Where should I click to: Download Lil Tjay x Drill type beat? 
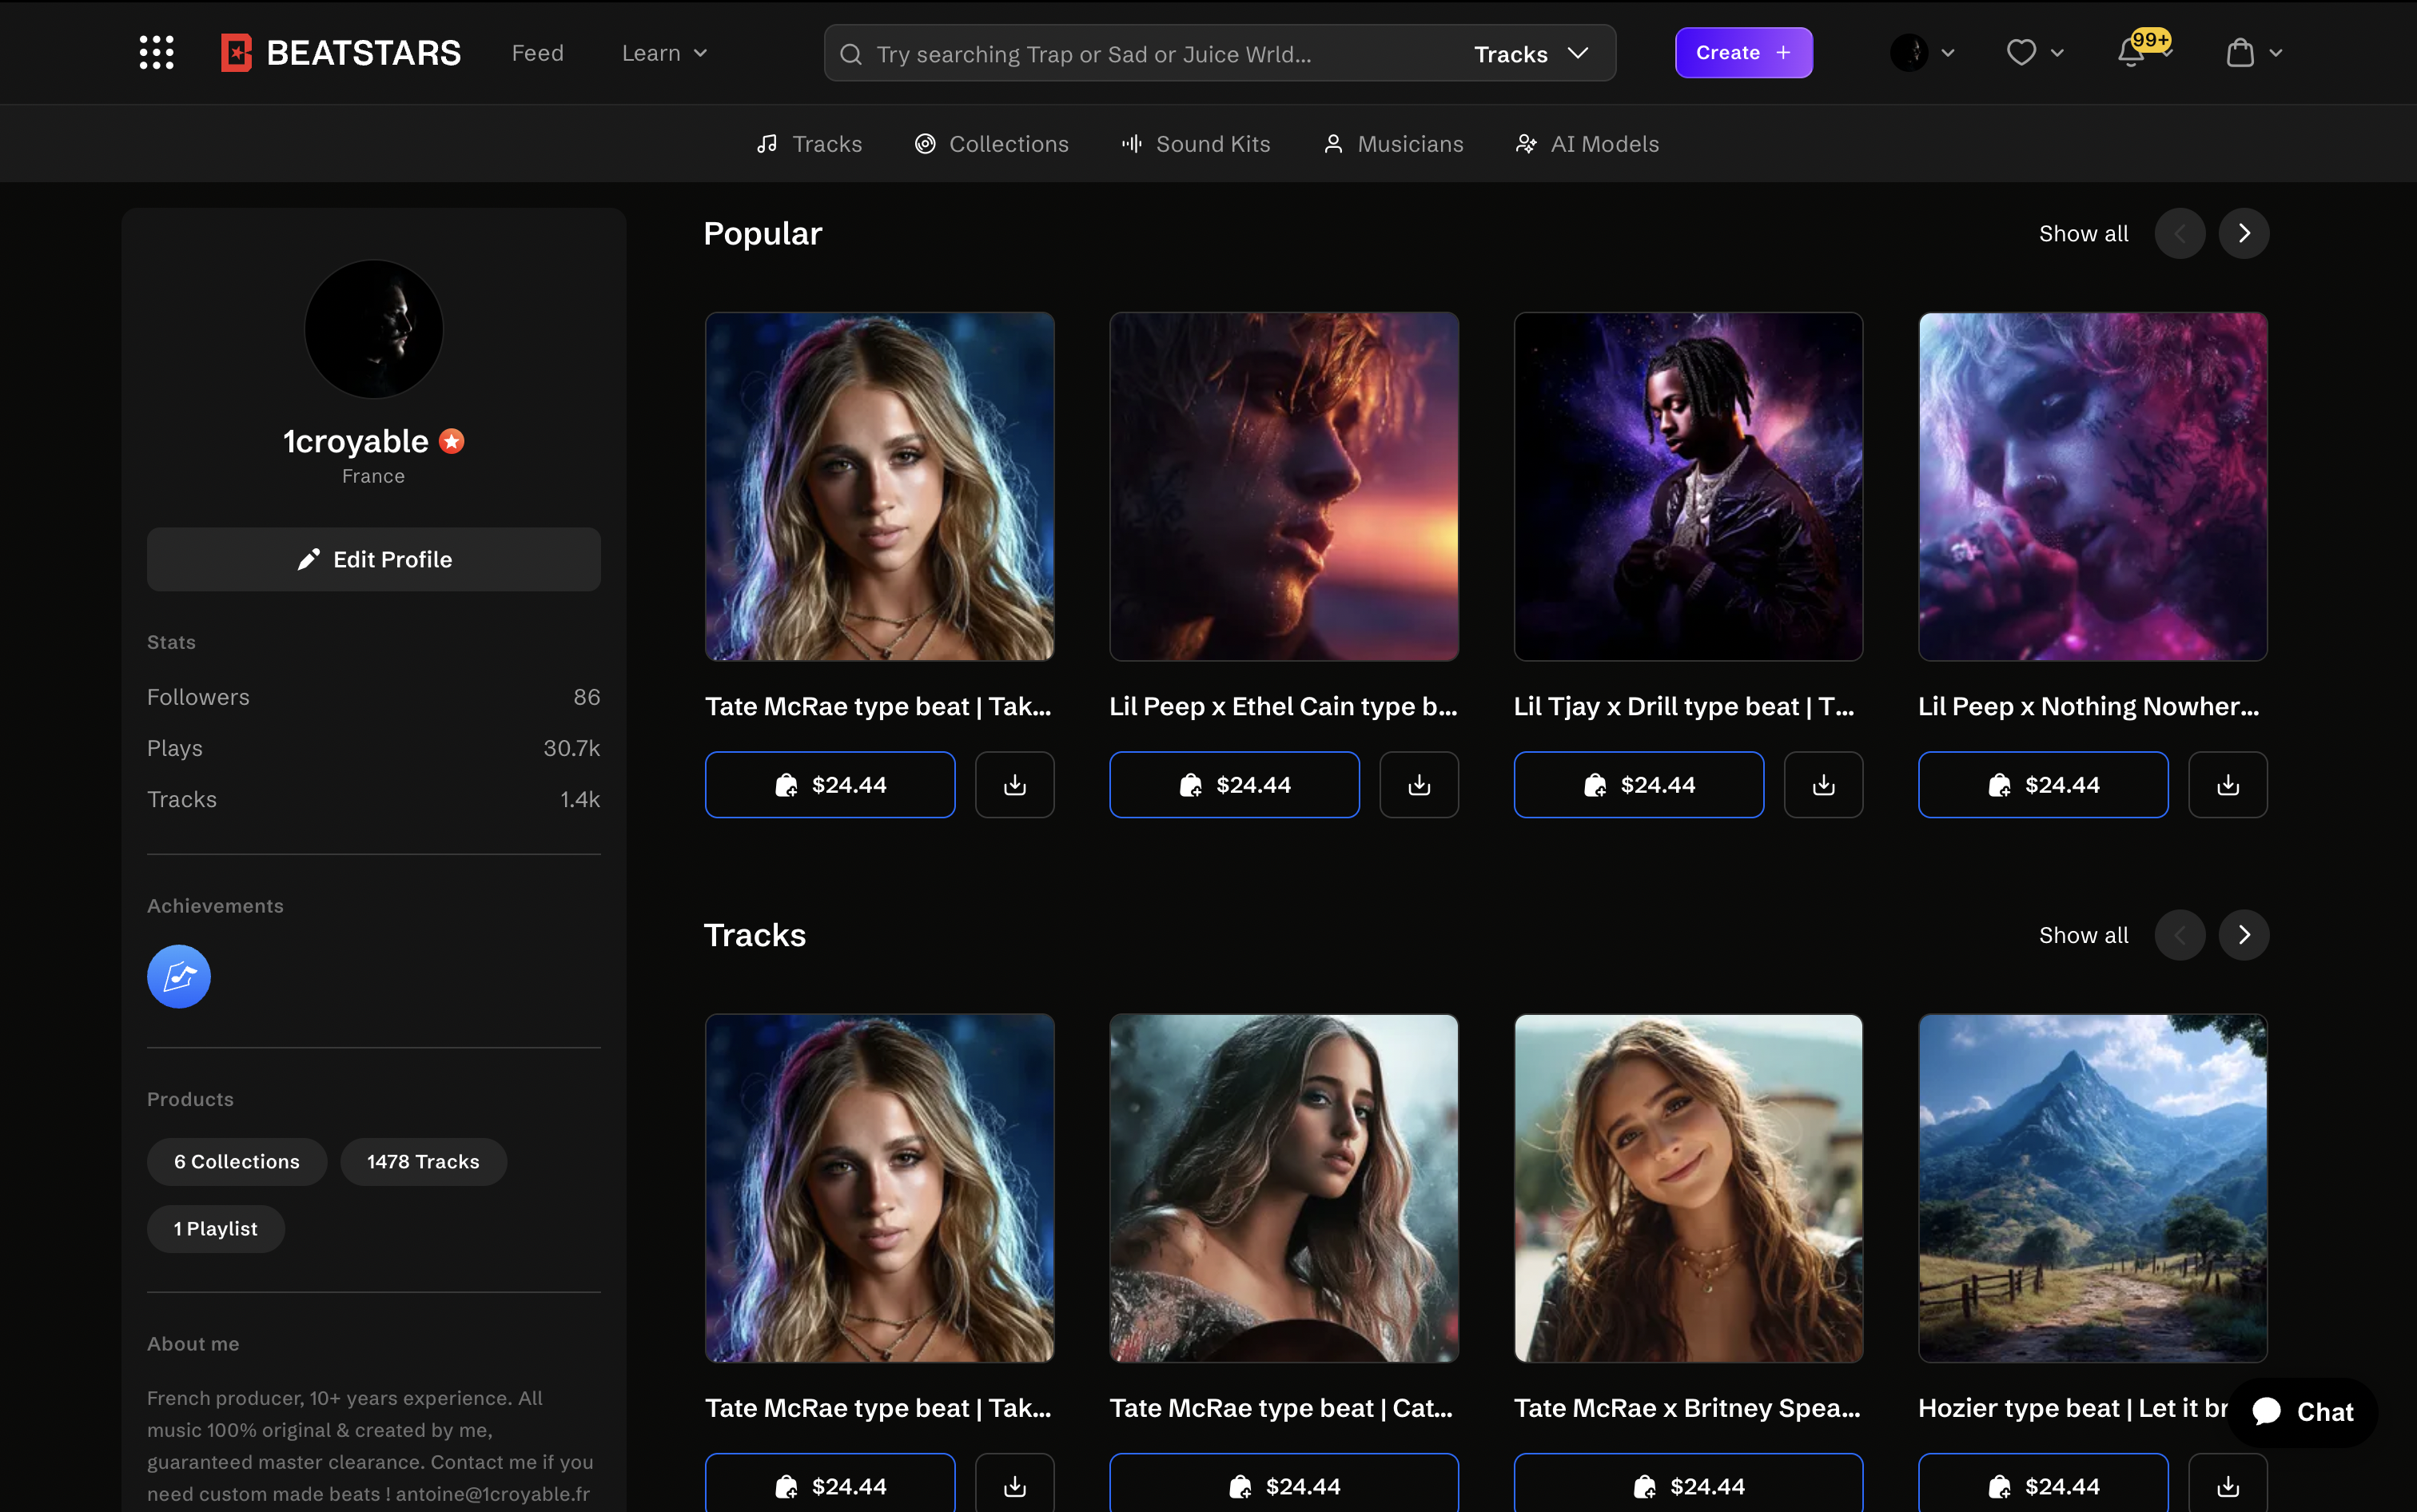tap(1823, 785)
